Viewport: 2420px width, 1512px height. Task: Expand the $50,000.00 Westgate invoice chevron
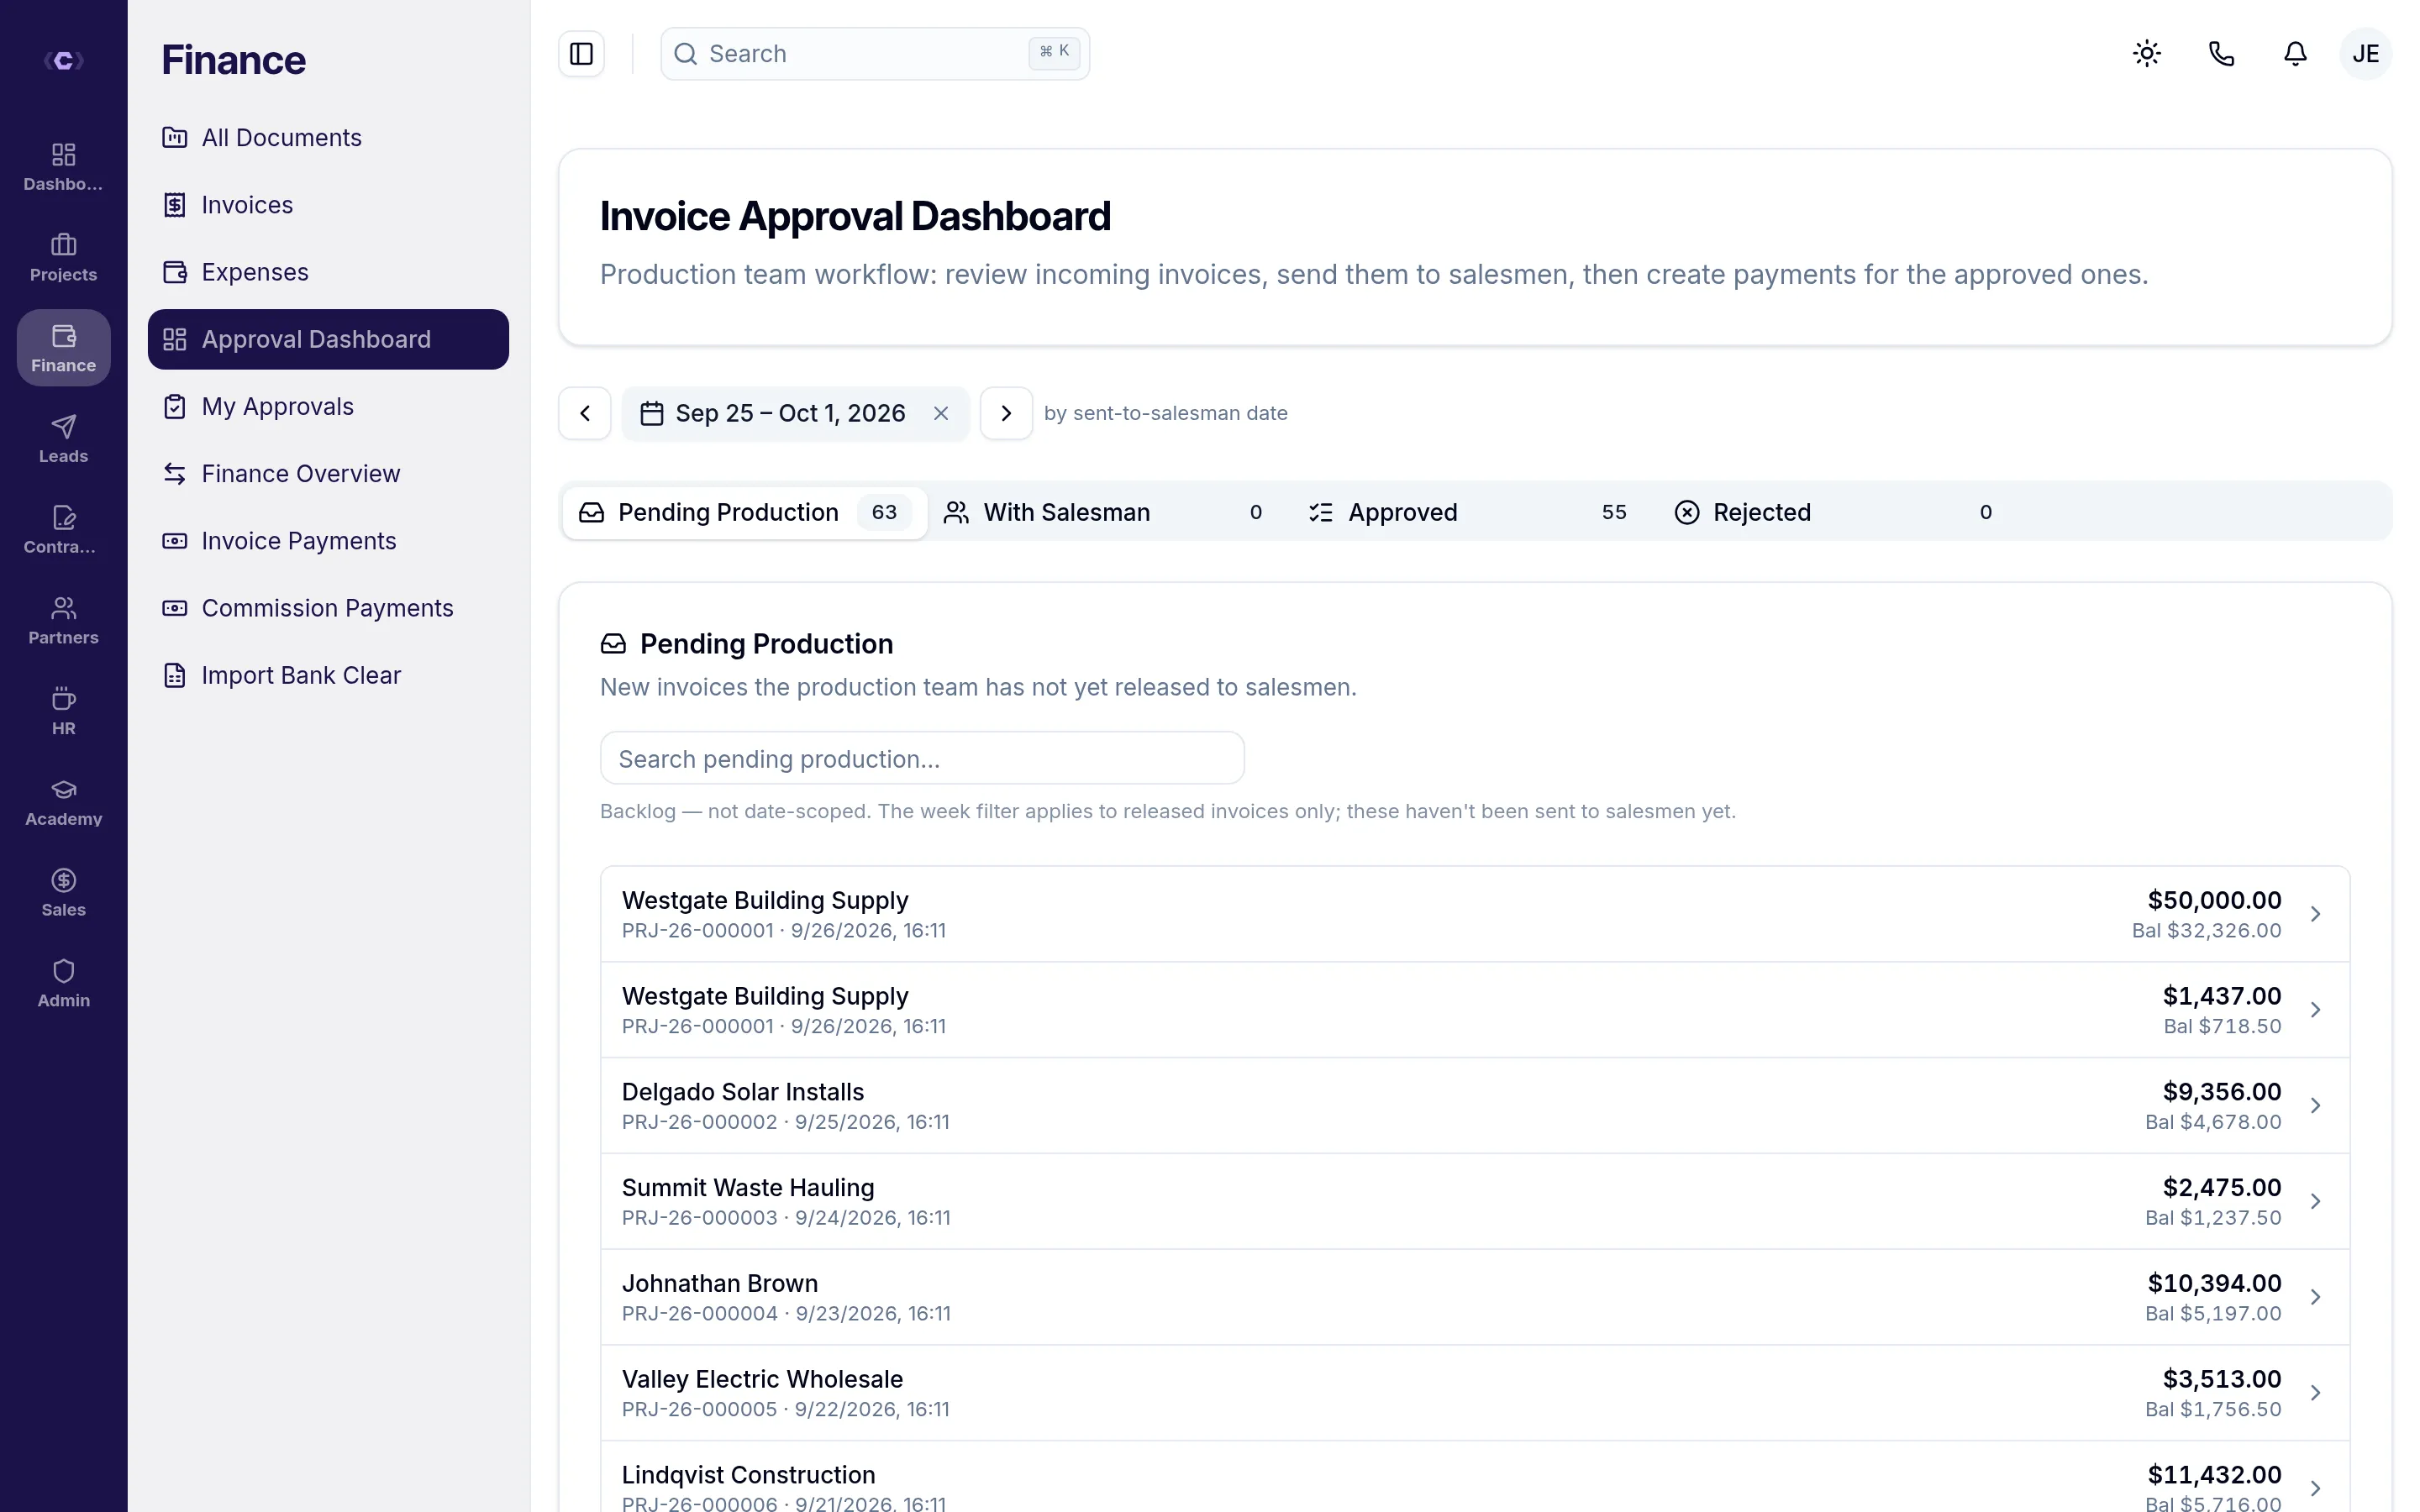(x=2315, y=914)
